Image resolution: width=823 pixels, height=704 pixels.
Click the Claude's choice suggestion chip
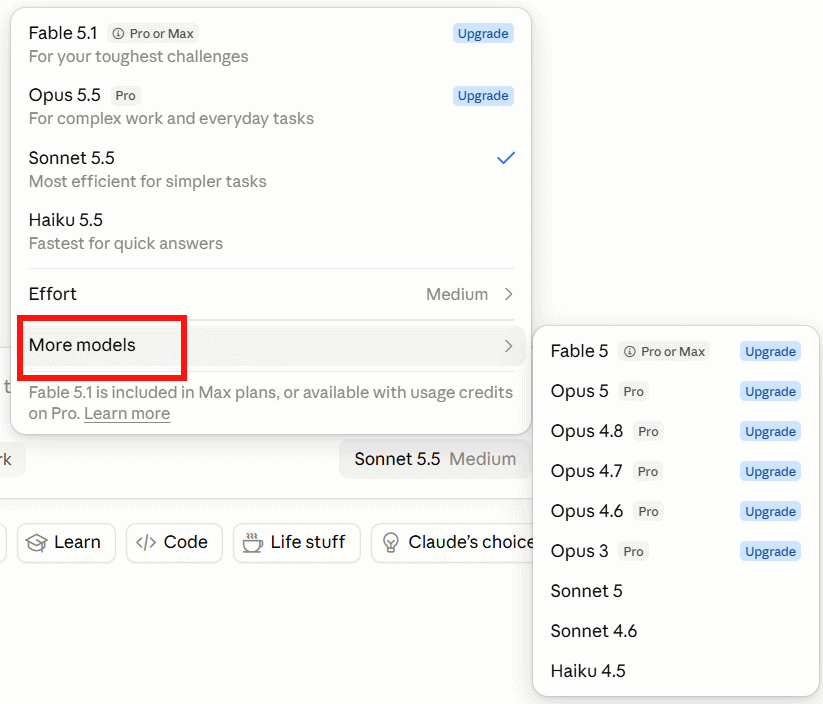[x=453, y=543]
